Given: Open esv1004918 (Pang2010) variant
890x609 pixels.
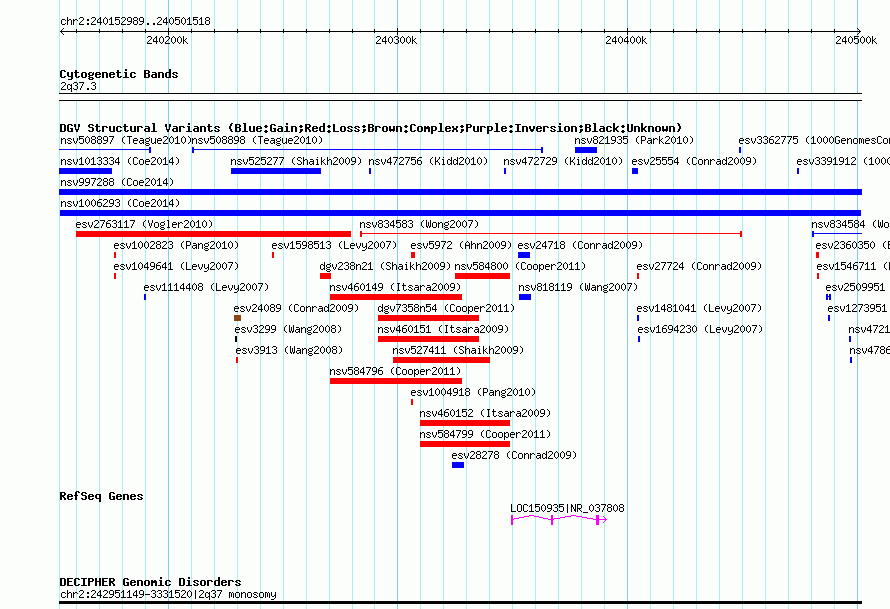Looking at the screenshot, I should [x=473, y=392].
